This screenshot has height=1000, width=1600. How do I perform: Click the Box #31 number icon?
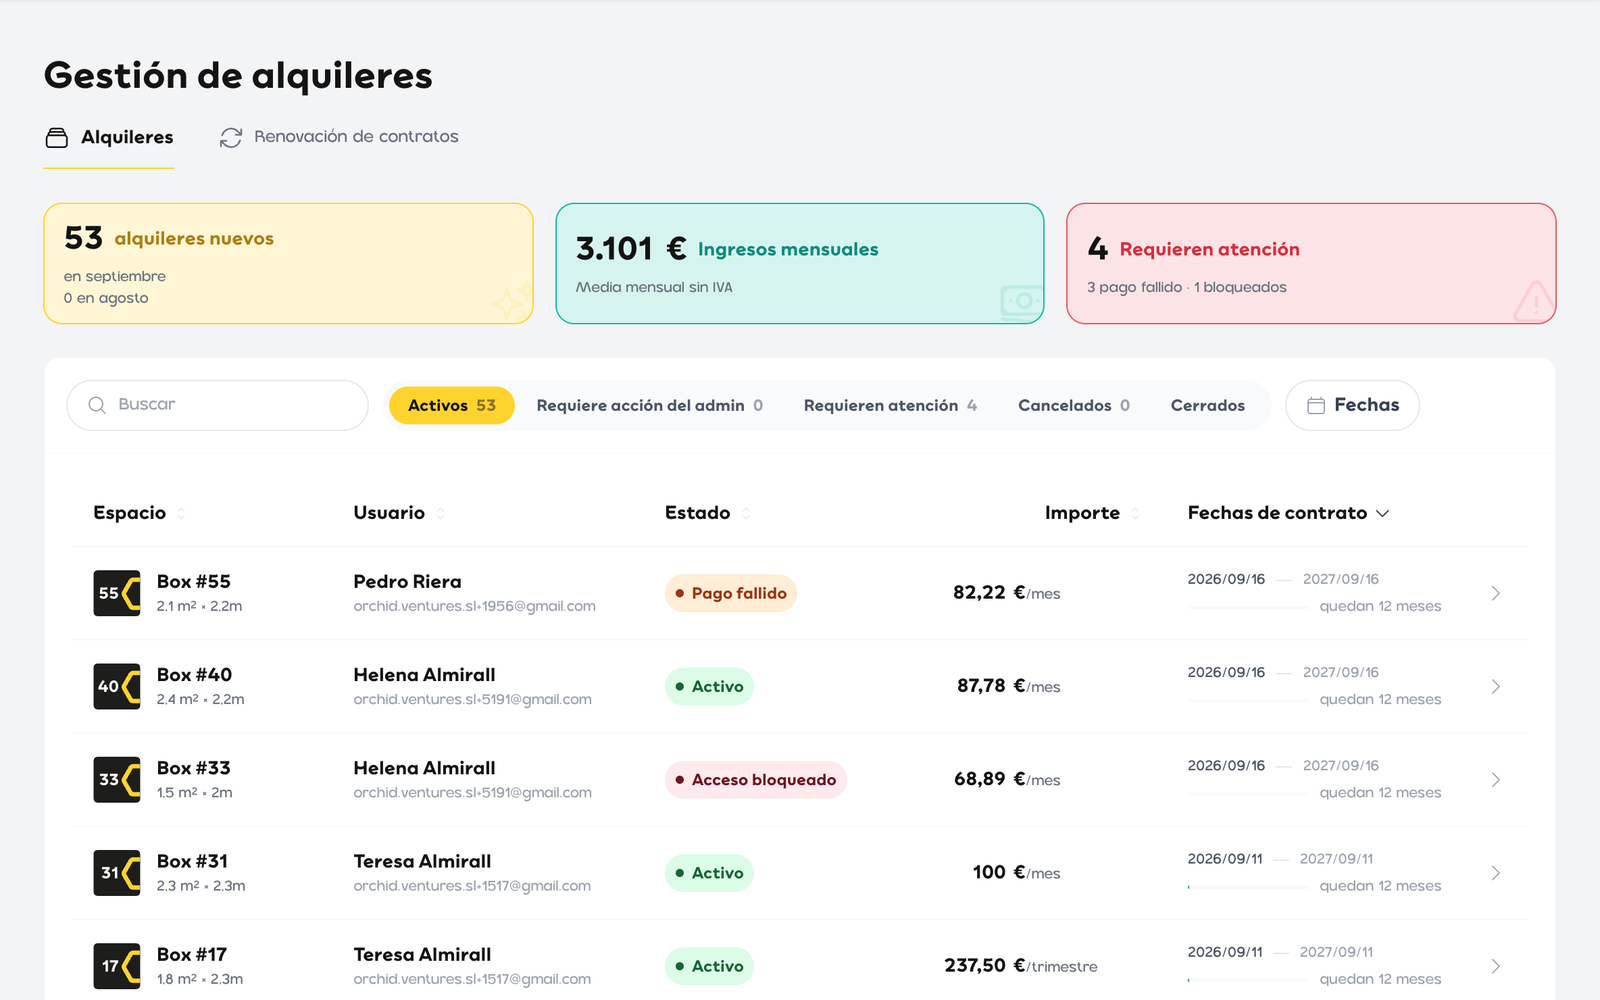click(117, 873)
